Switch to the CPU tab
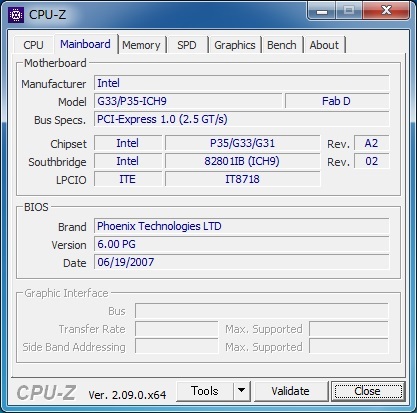This screenshot has height=413, width=417. tap(33, 45)
